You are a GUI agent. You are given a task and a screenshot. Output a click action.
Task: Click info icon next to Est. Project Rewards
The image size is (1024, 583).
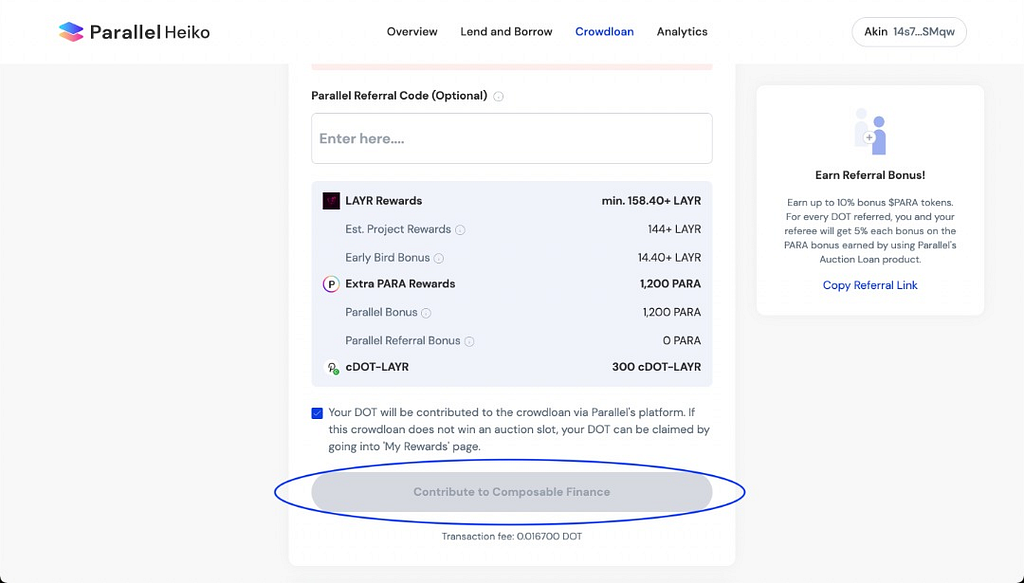460,230
